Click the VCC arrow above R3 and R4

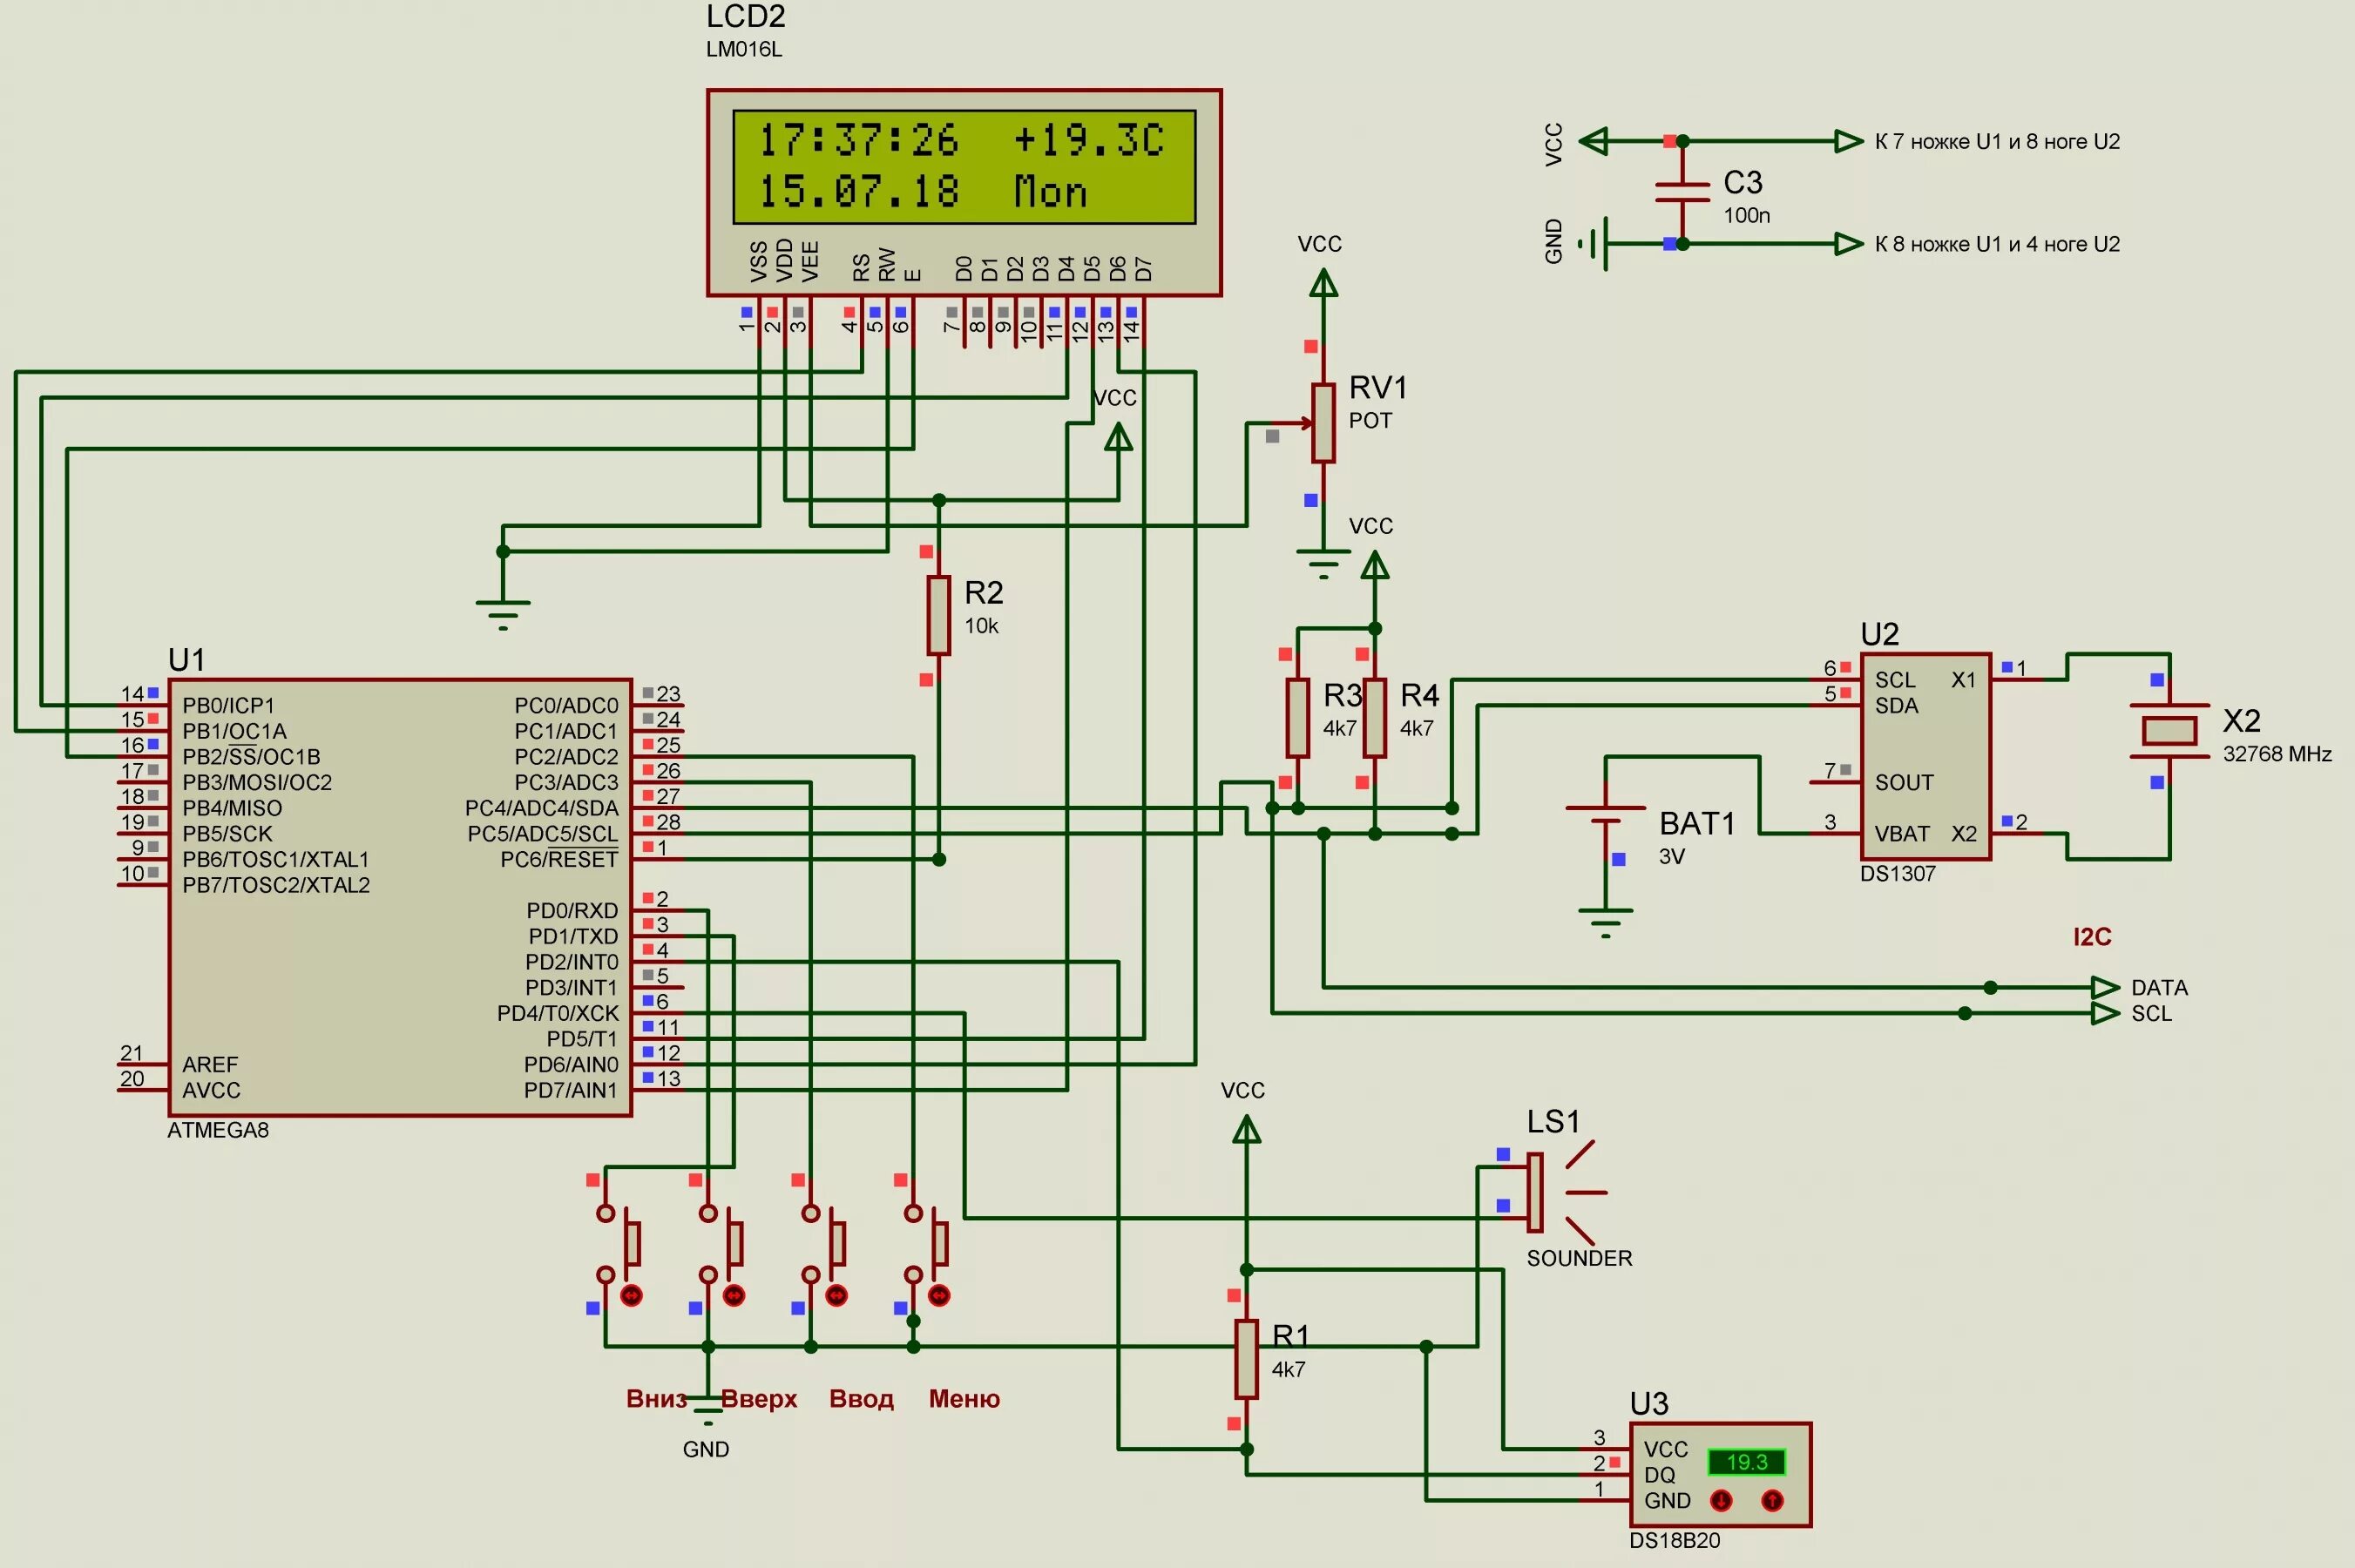(x=1374, y=566)
